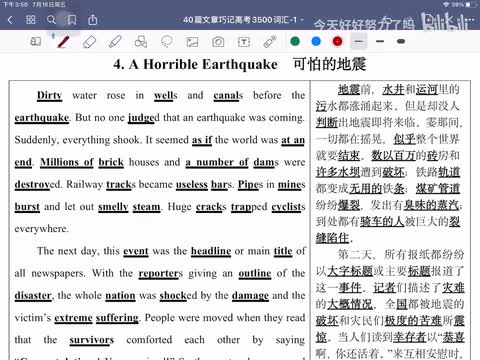The height and width of the screenshot is (360, 480).
Task: Tap the back arrow to leave the notebook
Action: (10, 20)
